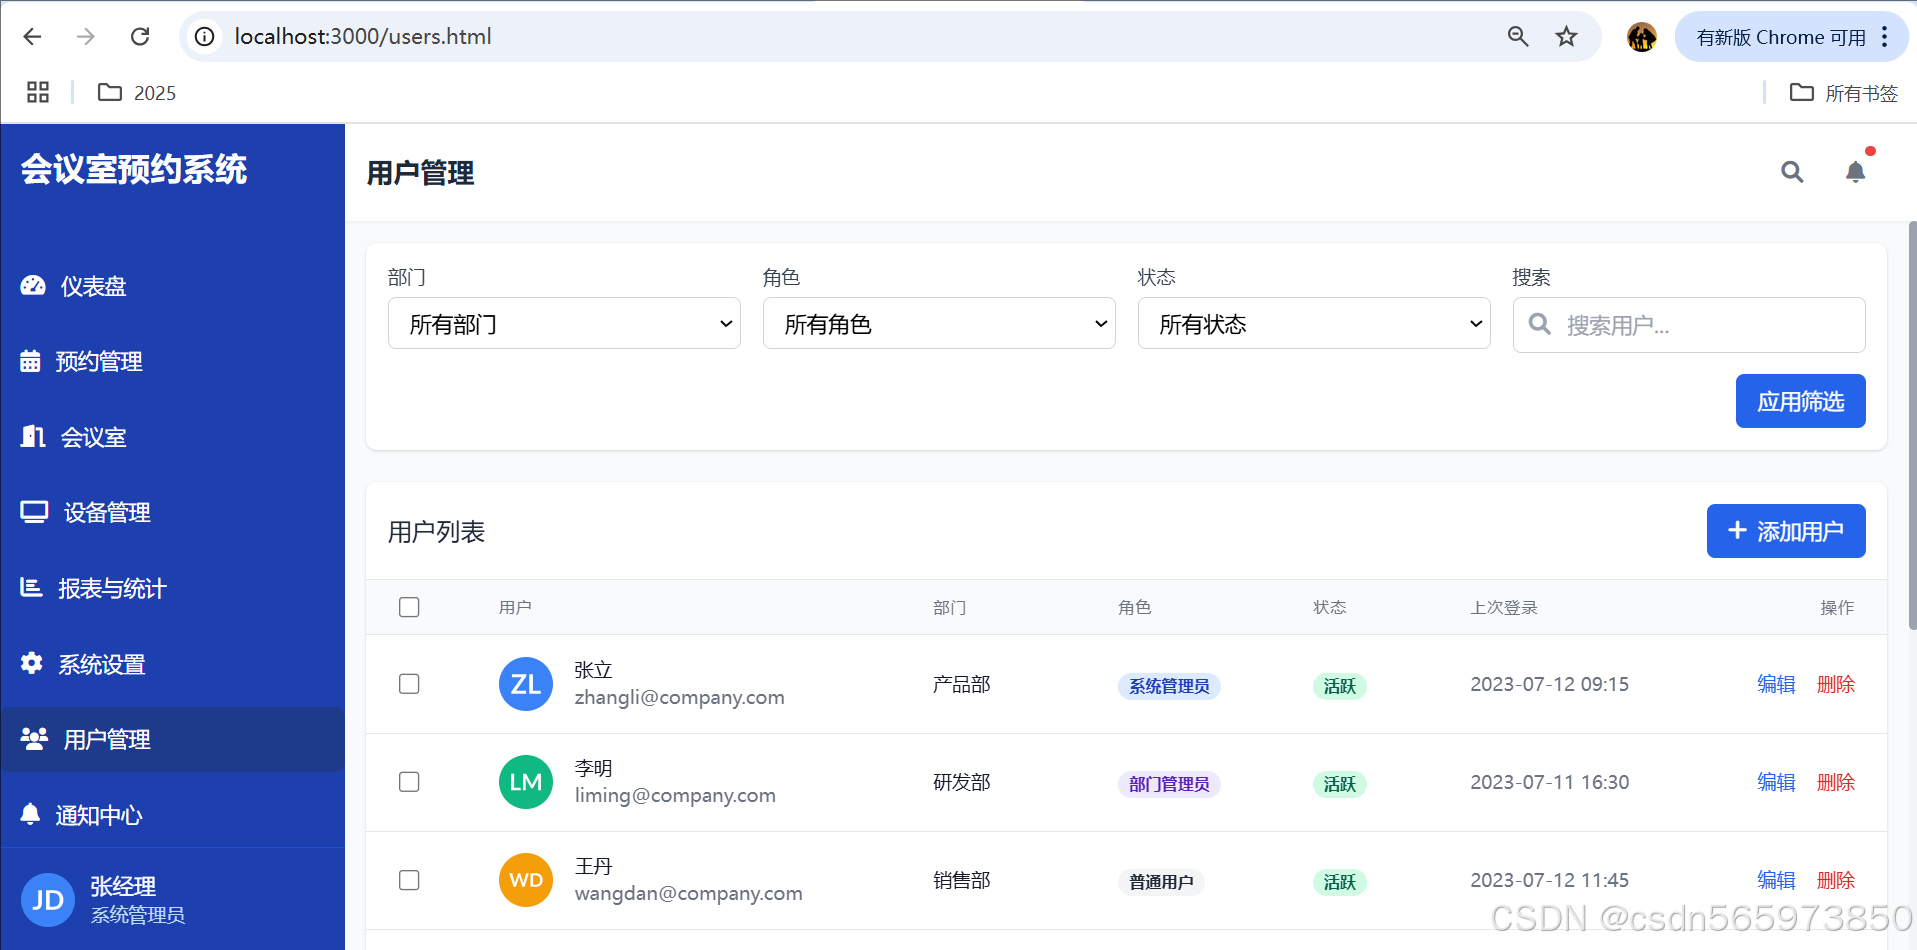Click 编辑 for 李明

pos(1776,782)
